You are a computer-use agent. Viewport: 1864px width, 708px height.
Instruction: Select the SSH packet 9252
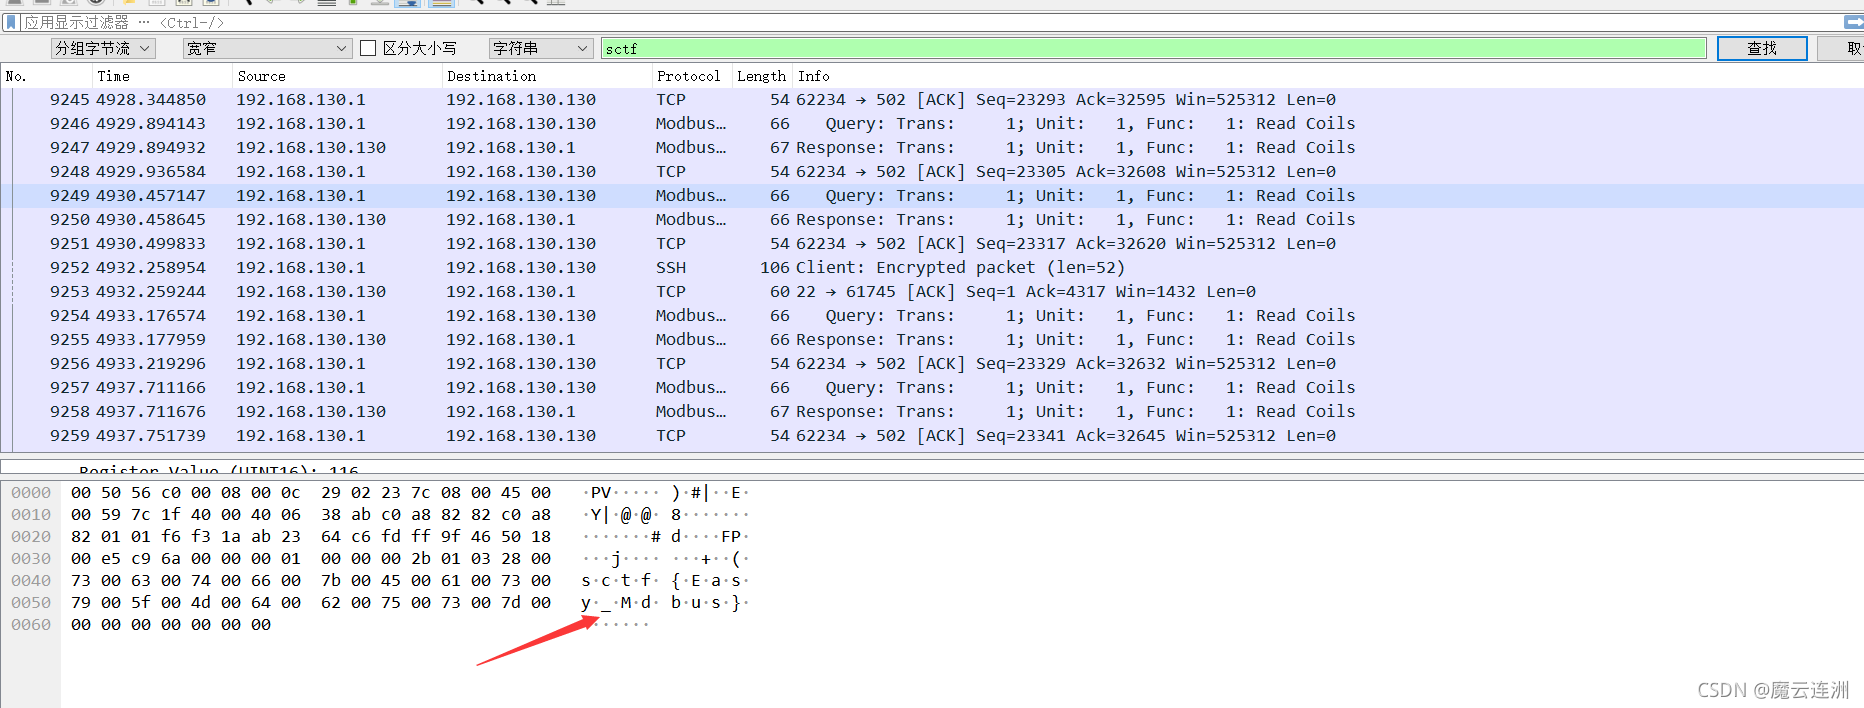pos(932,268)
